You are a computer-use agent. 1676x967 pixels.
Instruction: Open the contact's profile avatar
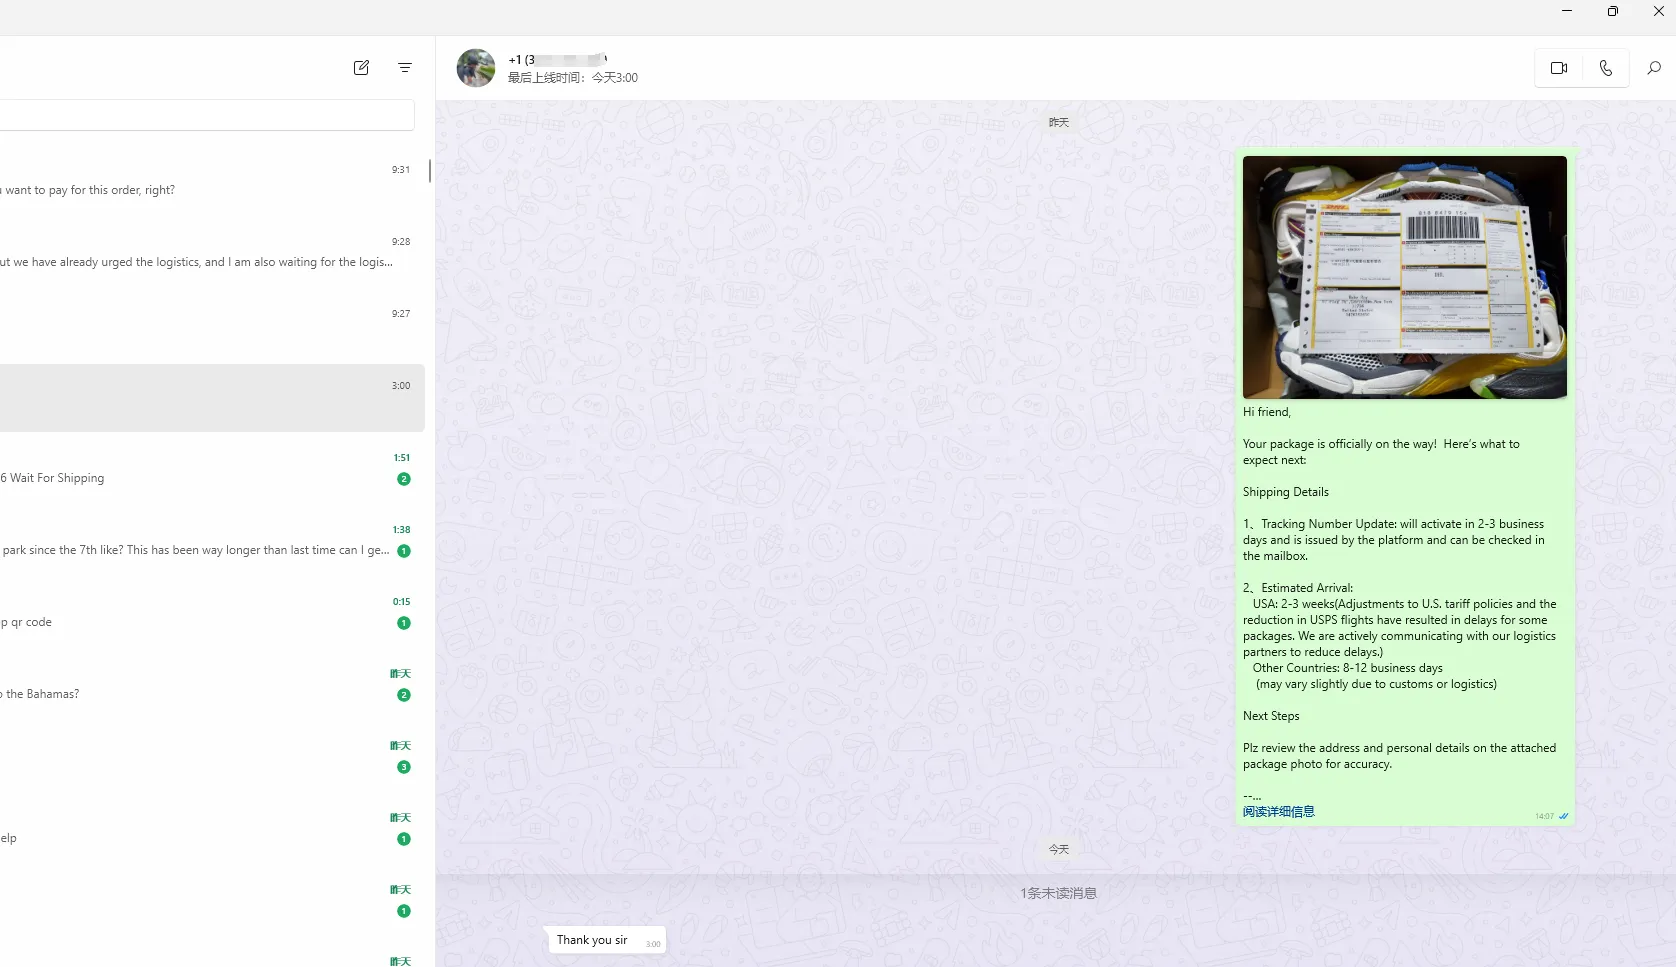pos(476,68)
